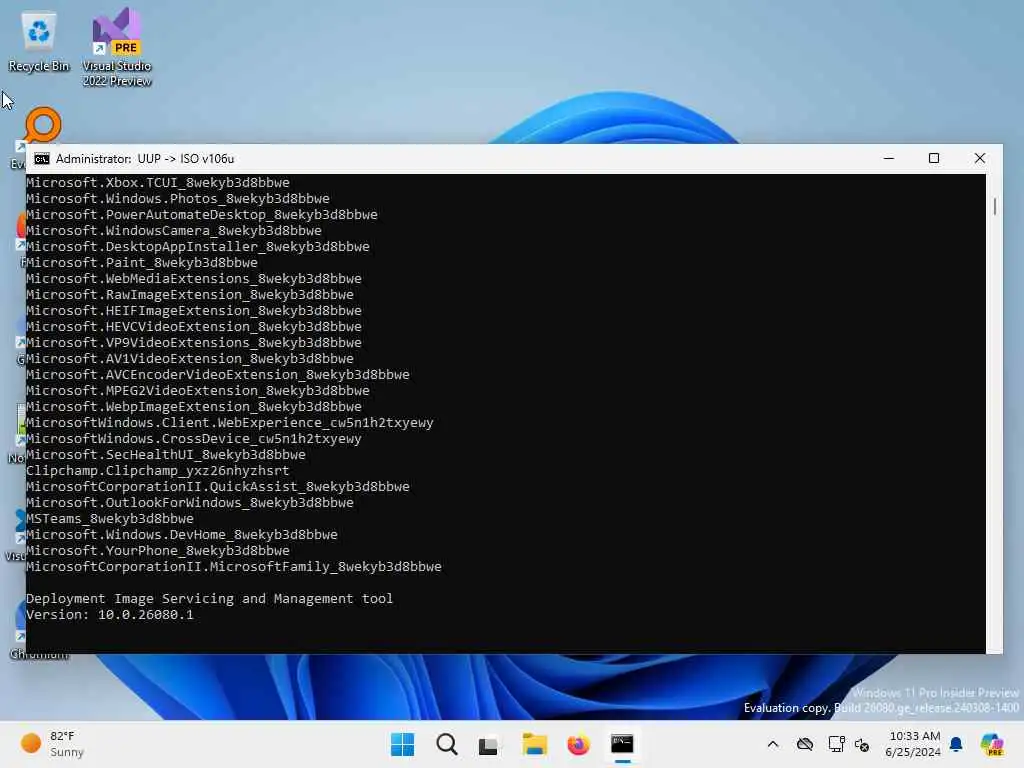Screen dimensions: 1024x768
Task: Open the notifications bell icon
Action: coord(956,744)
